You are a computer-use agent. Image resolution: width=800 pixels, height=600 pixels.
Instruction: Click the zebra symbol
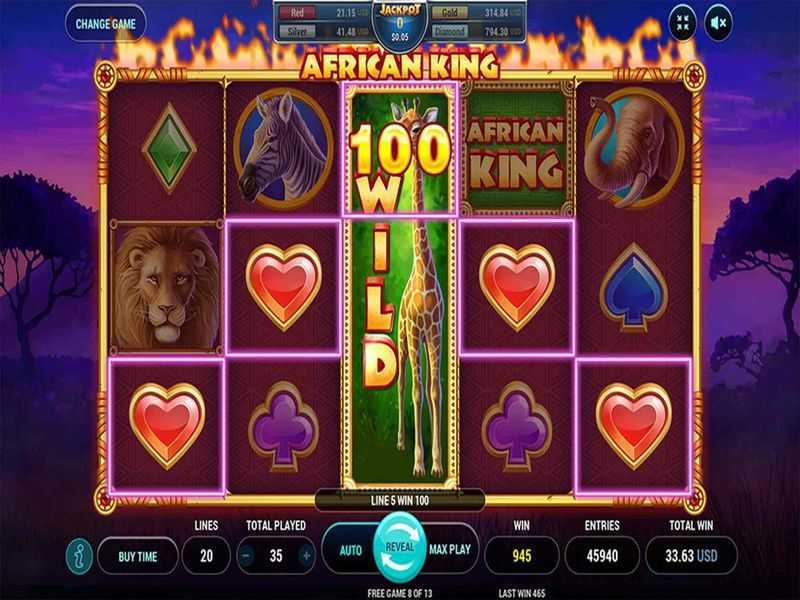click(284, 148)
